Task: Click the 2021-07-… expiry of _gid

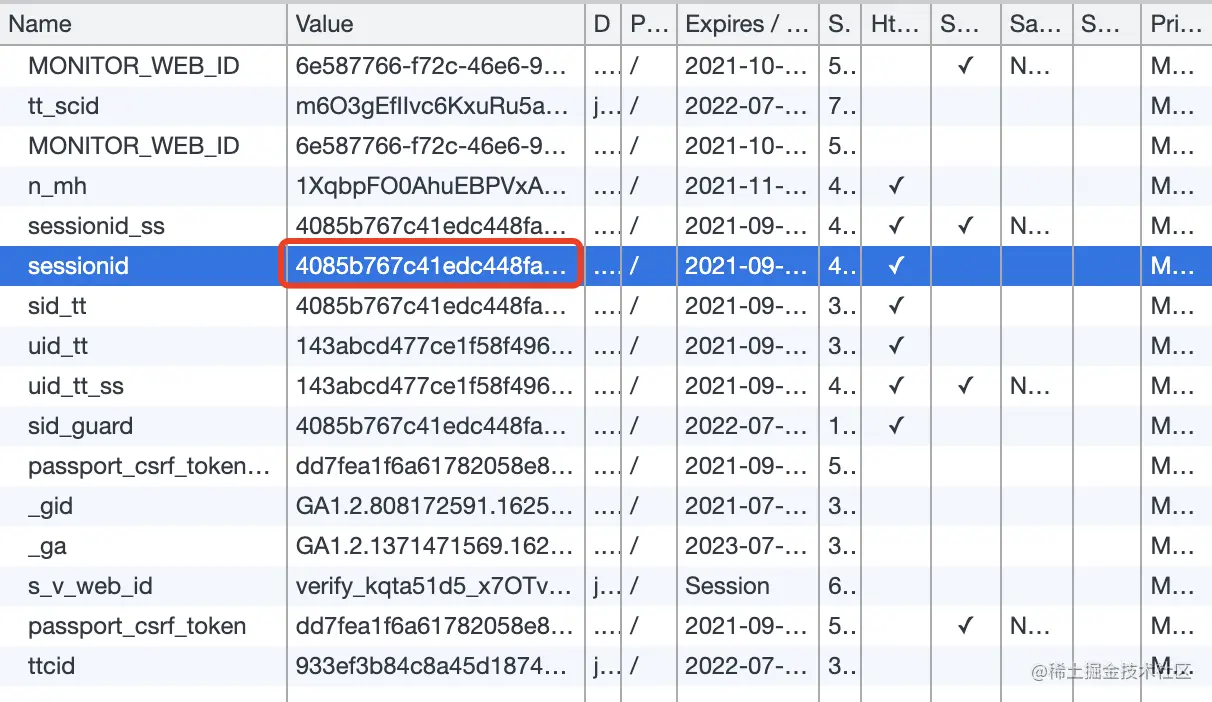Action: tap(746, 506)
